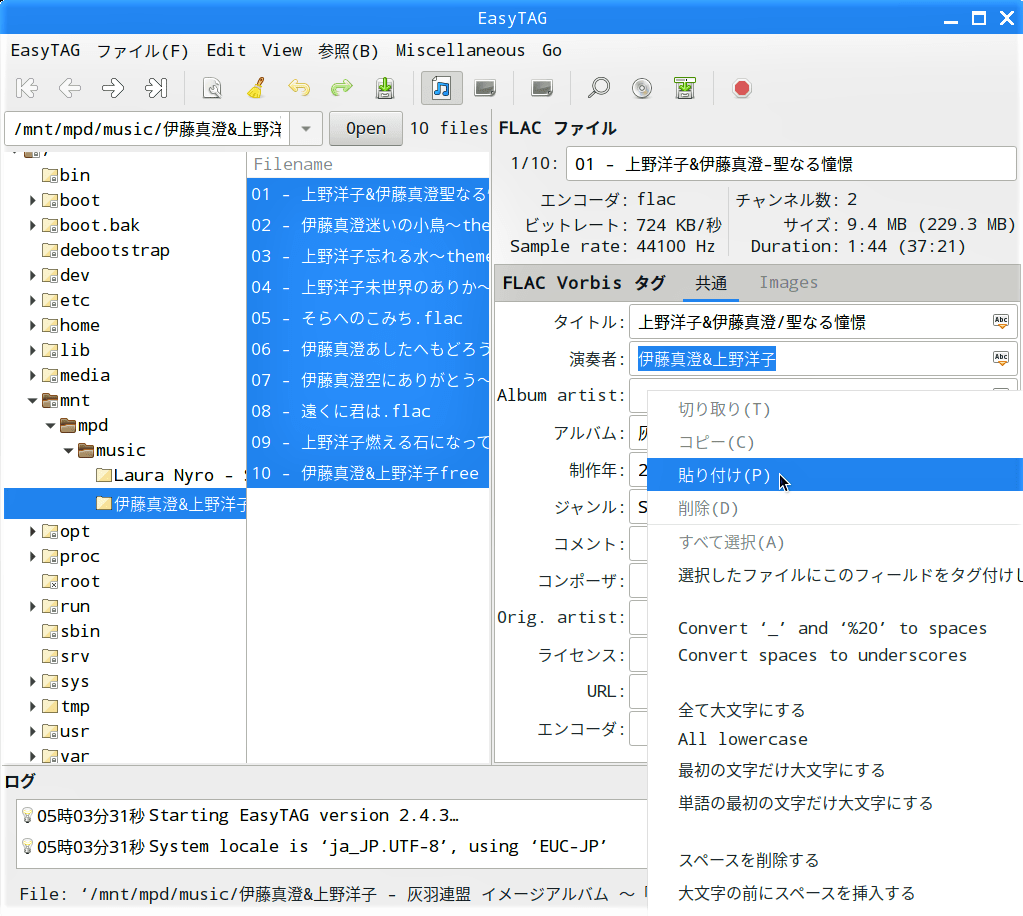This screenshot has width=1023, height=916.
Task: Click the file name field showing 01 - 上野洋子
Action: click(x=791, y=164)
